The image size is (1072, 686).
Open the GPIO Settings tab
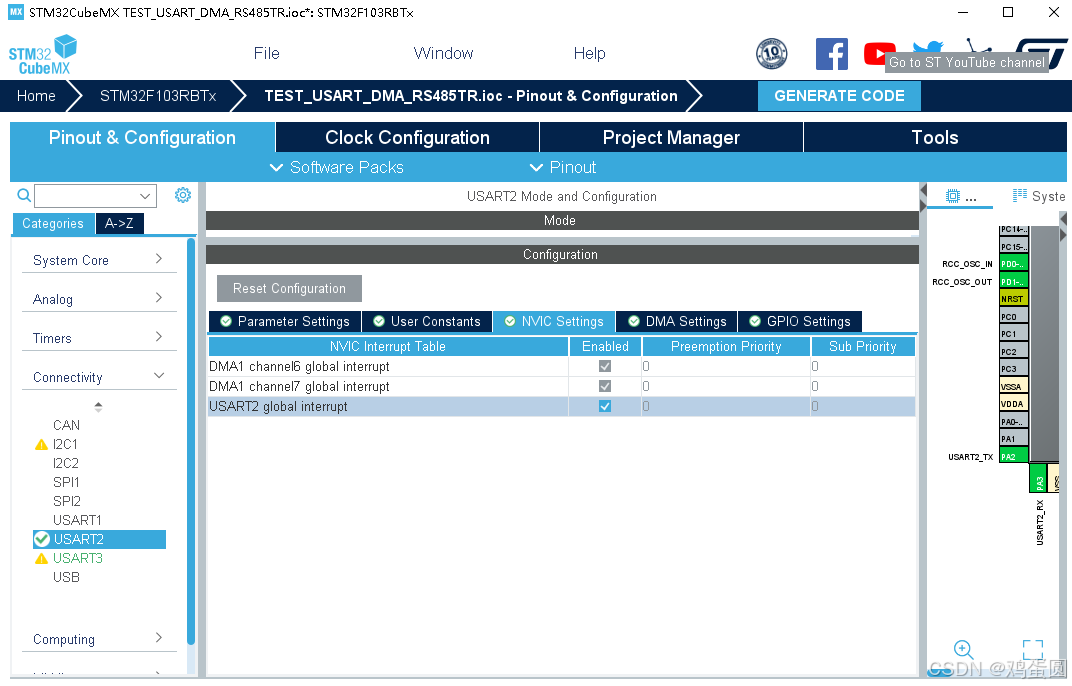(x=800, y=321)
